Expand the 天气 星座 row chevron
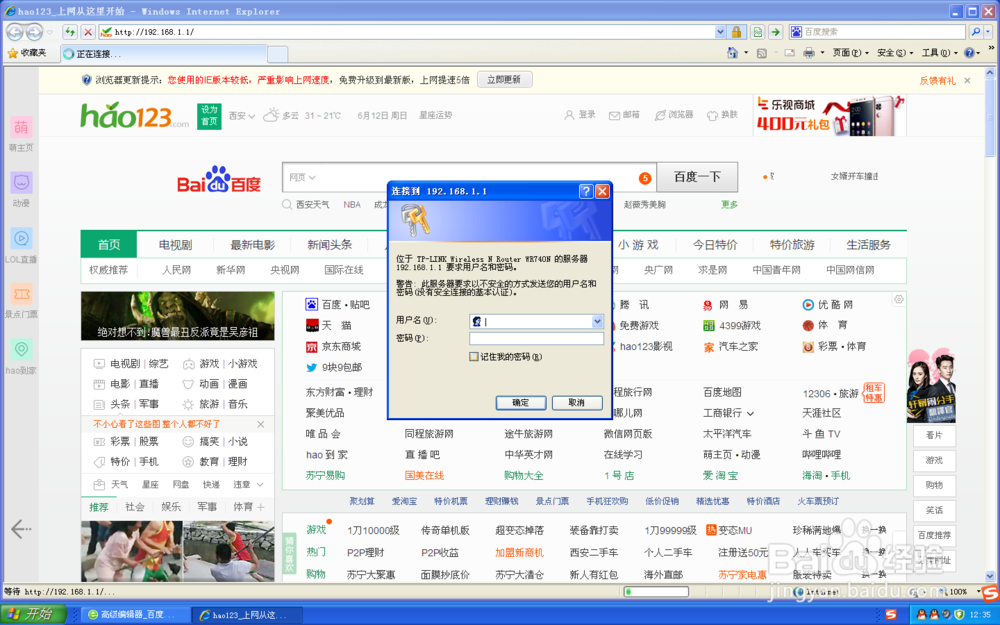 [260, 485]
